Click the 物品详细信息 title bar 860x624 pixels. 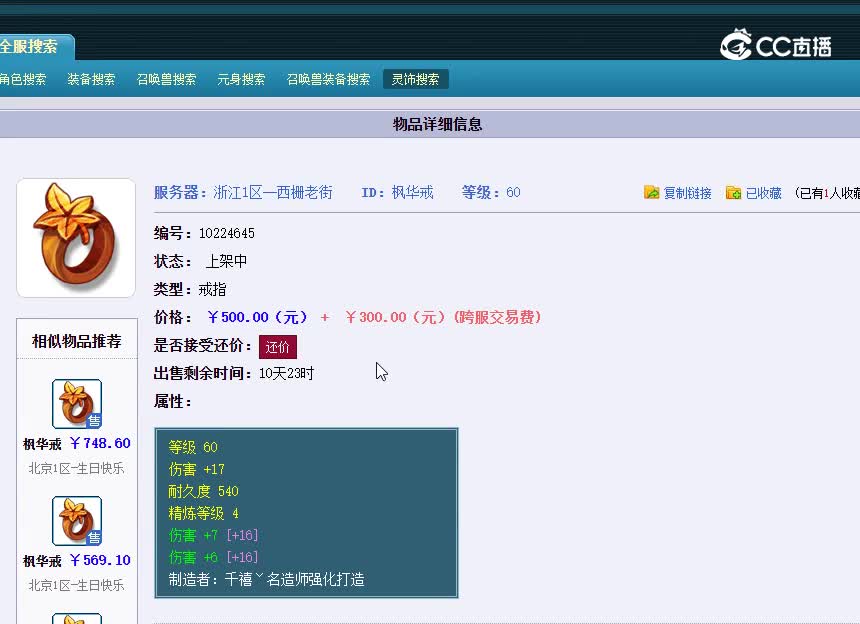click(x=430, y=124)
